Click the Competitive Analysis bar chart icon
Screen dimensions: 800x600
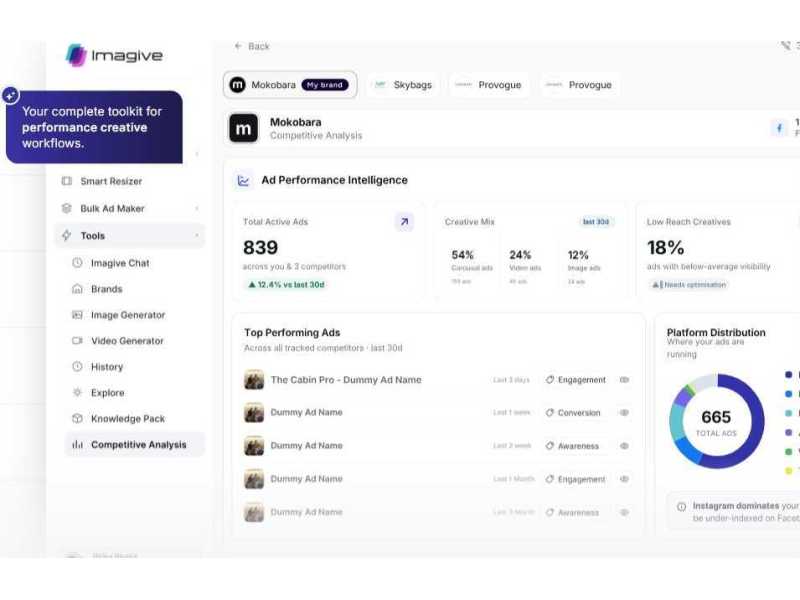78,444
